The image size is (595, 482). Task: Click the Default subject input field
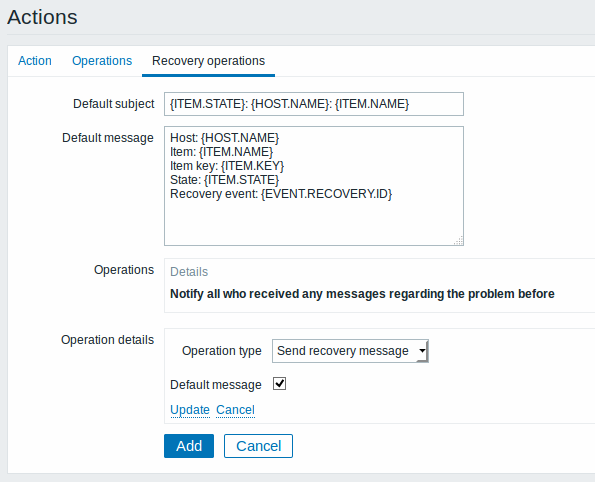coord(314,104)
